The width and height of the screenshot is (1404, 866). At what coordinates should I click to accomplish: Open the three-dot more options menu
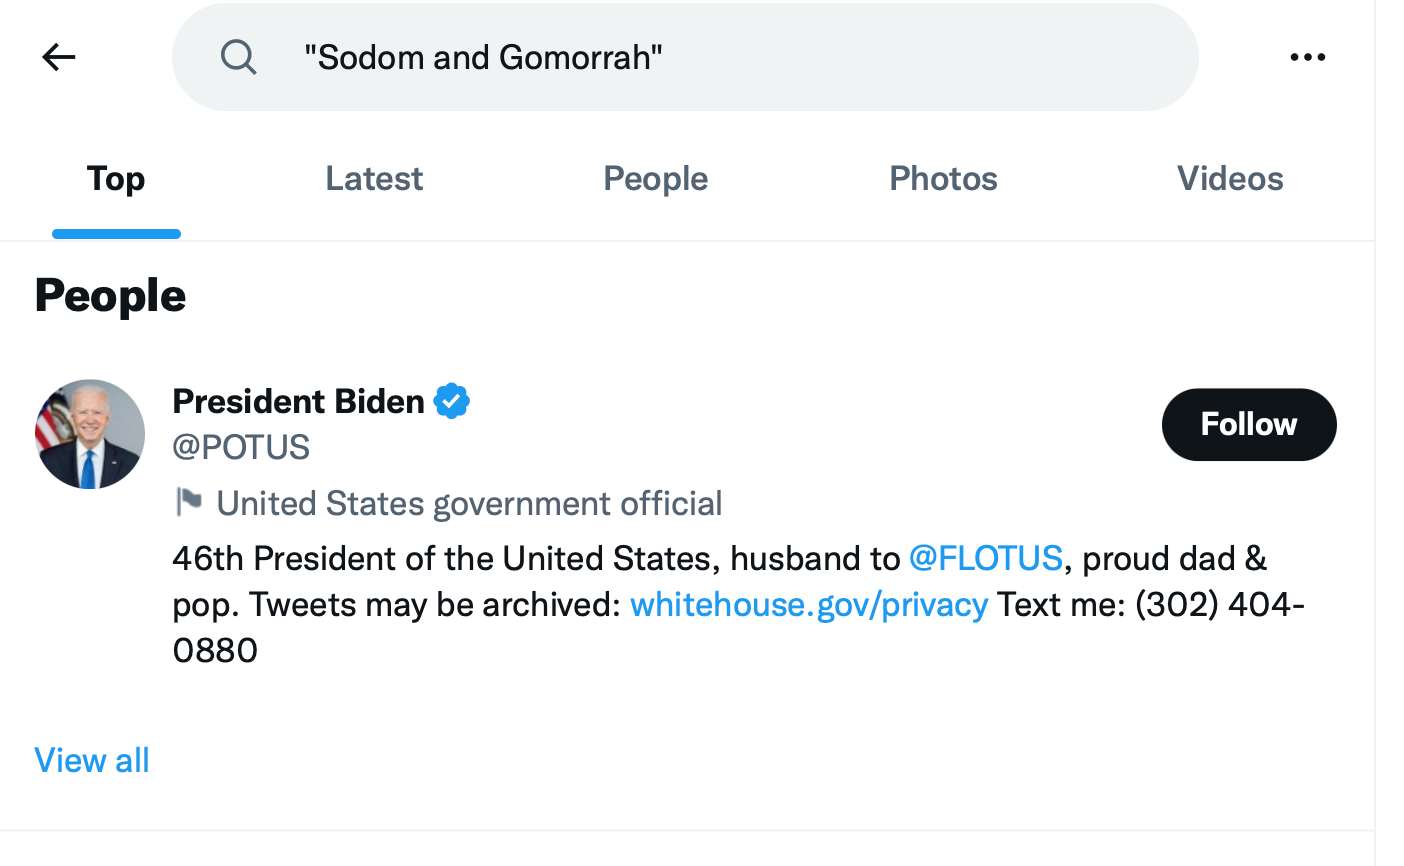pos(1307,57)
